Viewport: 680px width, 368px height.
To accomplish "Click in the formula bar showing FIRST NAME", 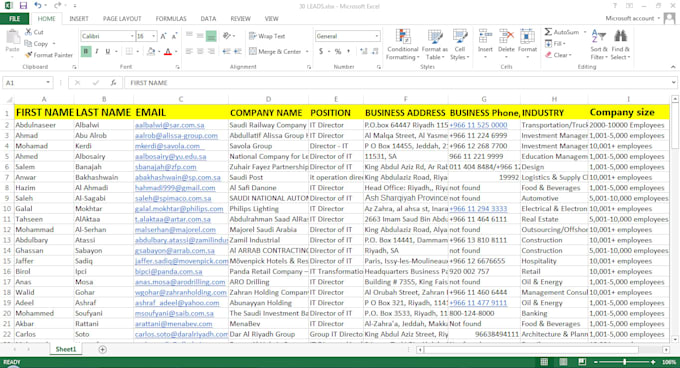I will [x=397, y=83].
